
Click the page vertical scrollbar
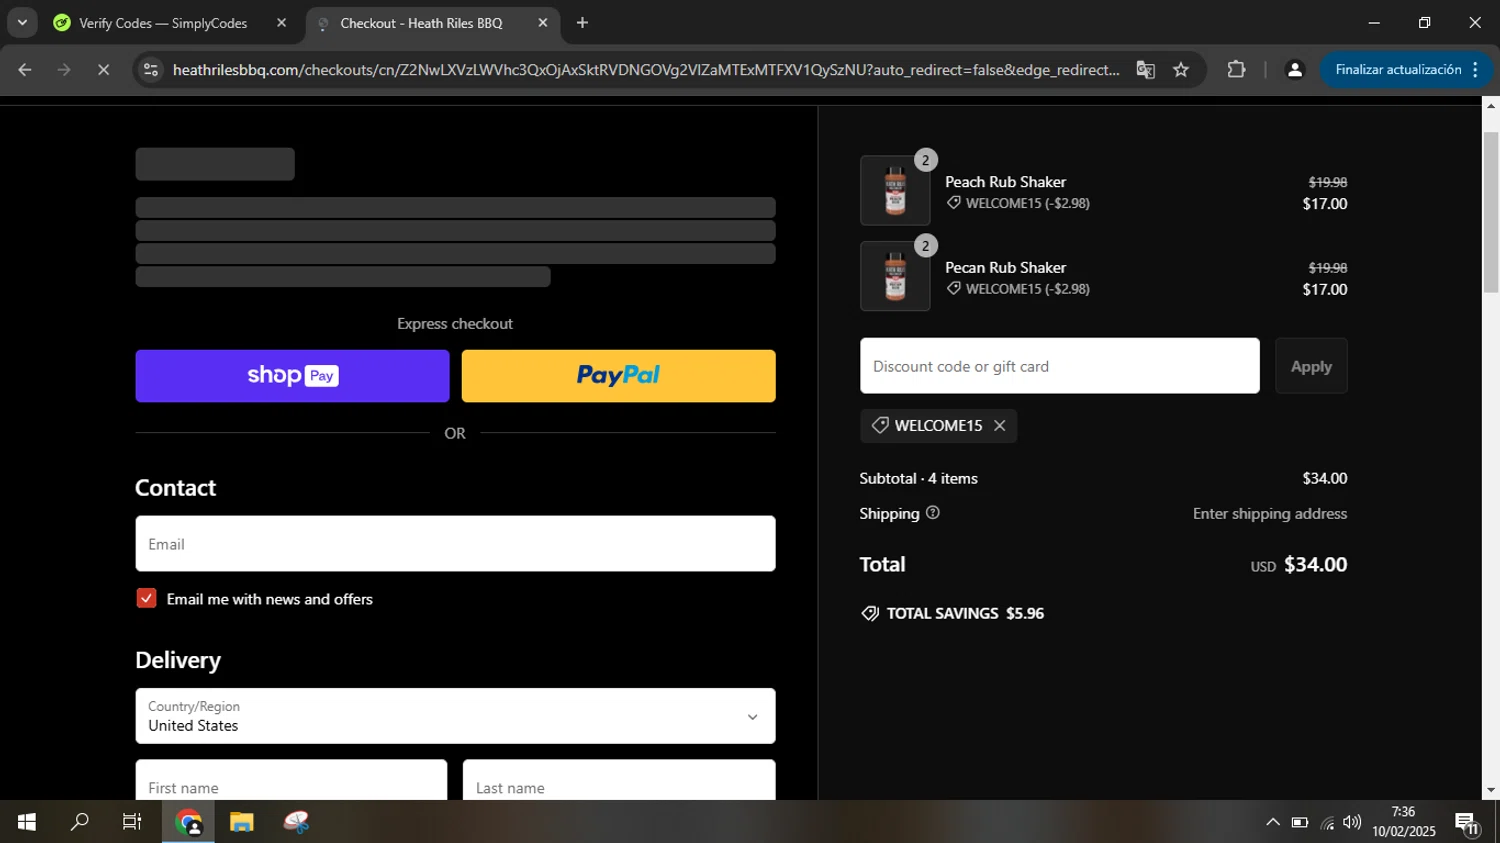point(1491,210)
